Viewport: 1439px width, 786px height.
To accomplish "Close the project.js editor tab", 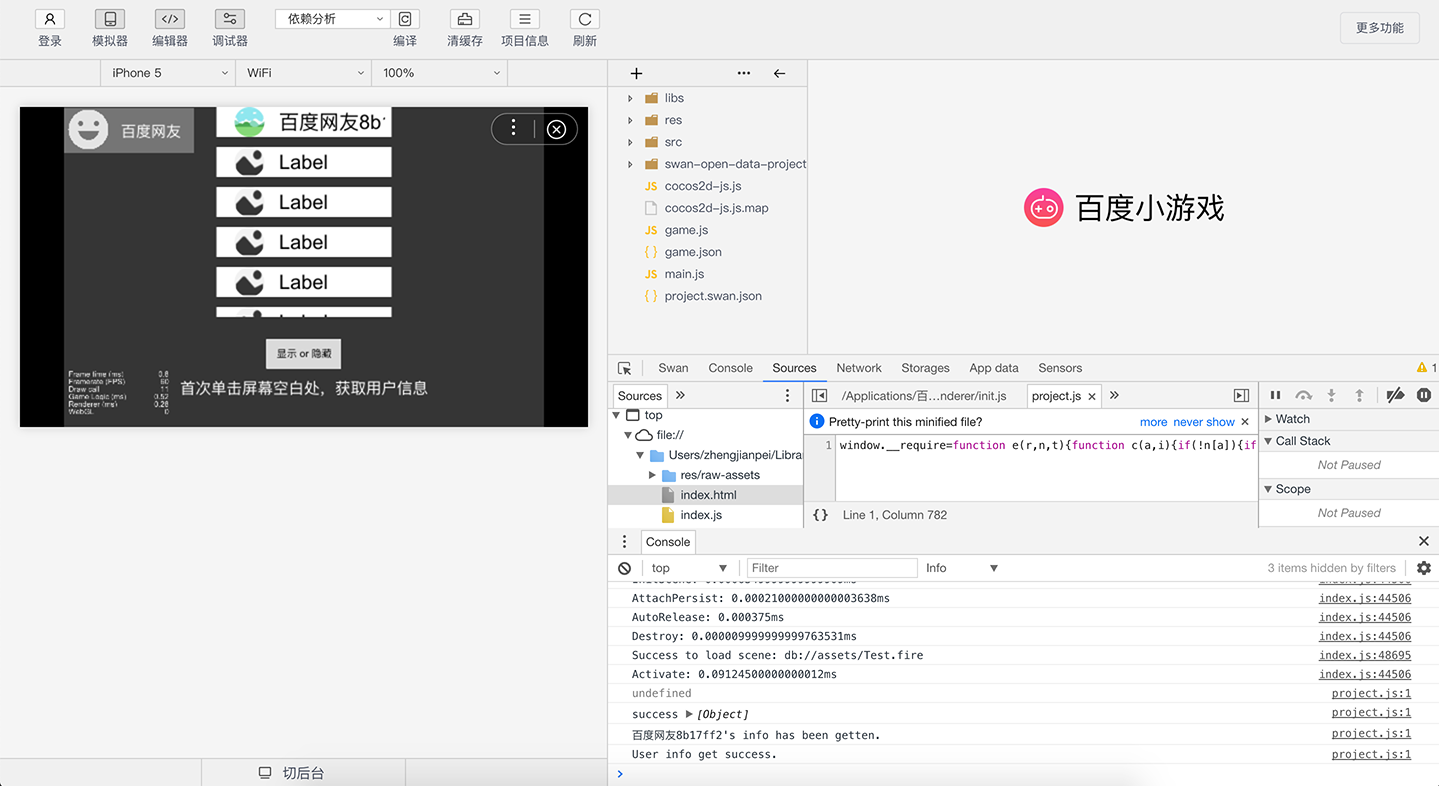I will (x=1092, y=396).
